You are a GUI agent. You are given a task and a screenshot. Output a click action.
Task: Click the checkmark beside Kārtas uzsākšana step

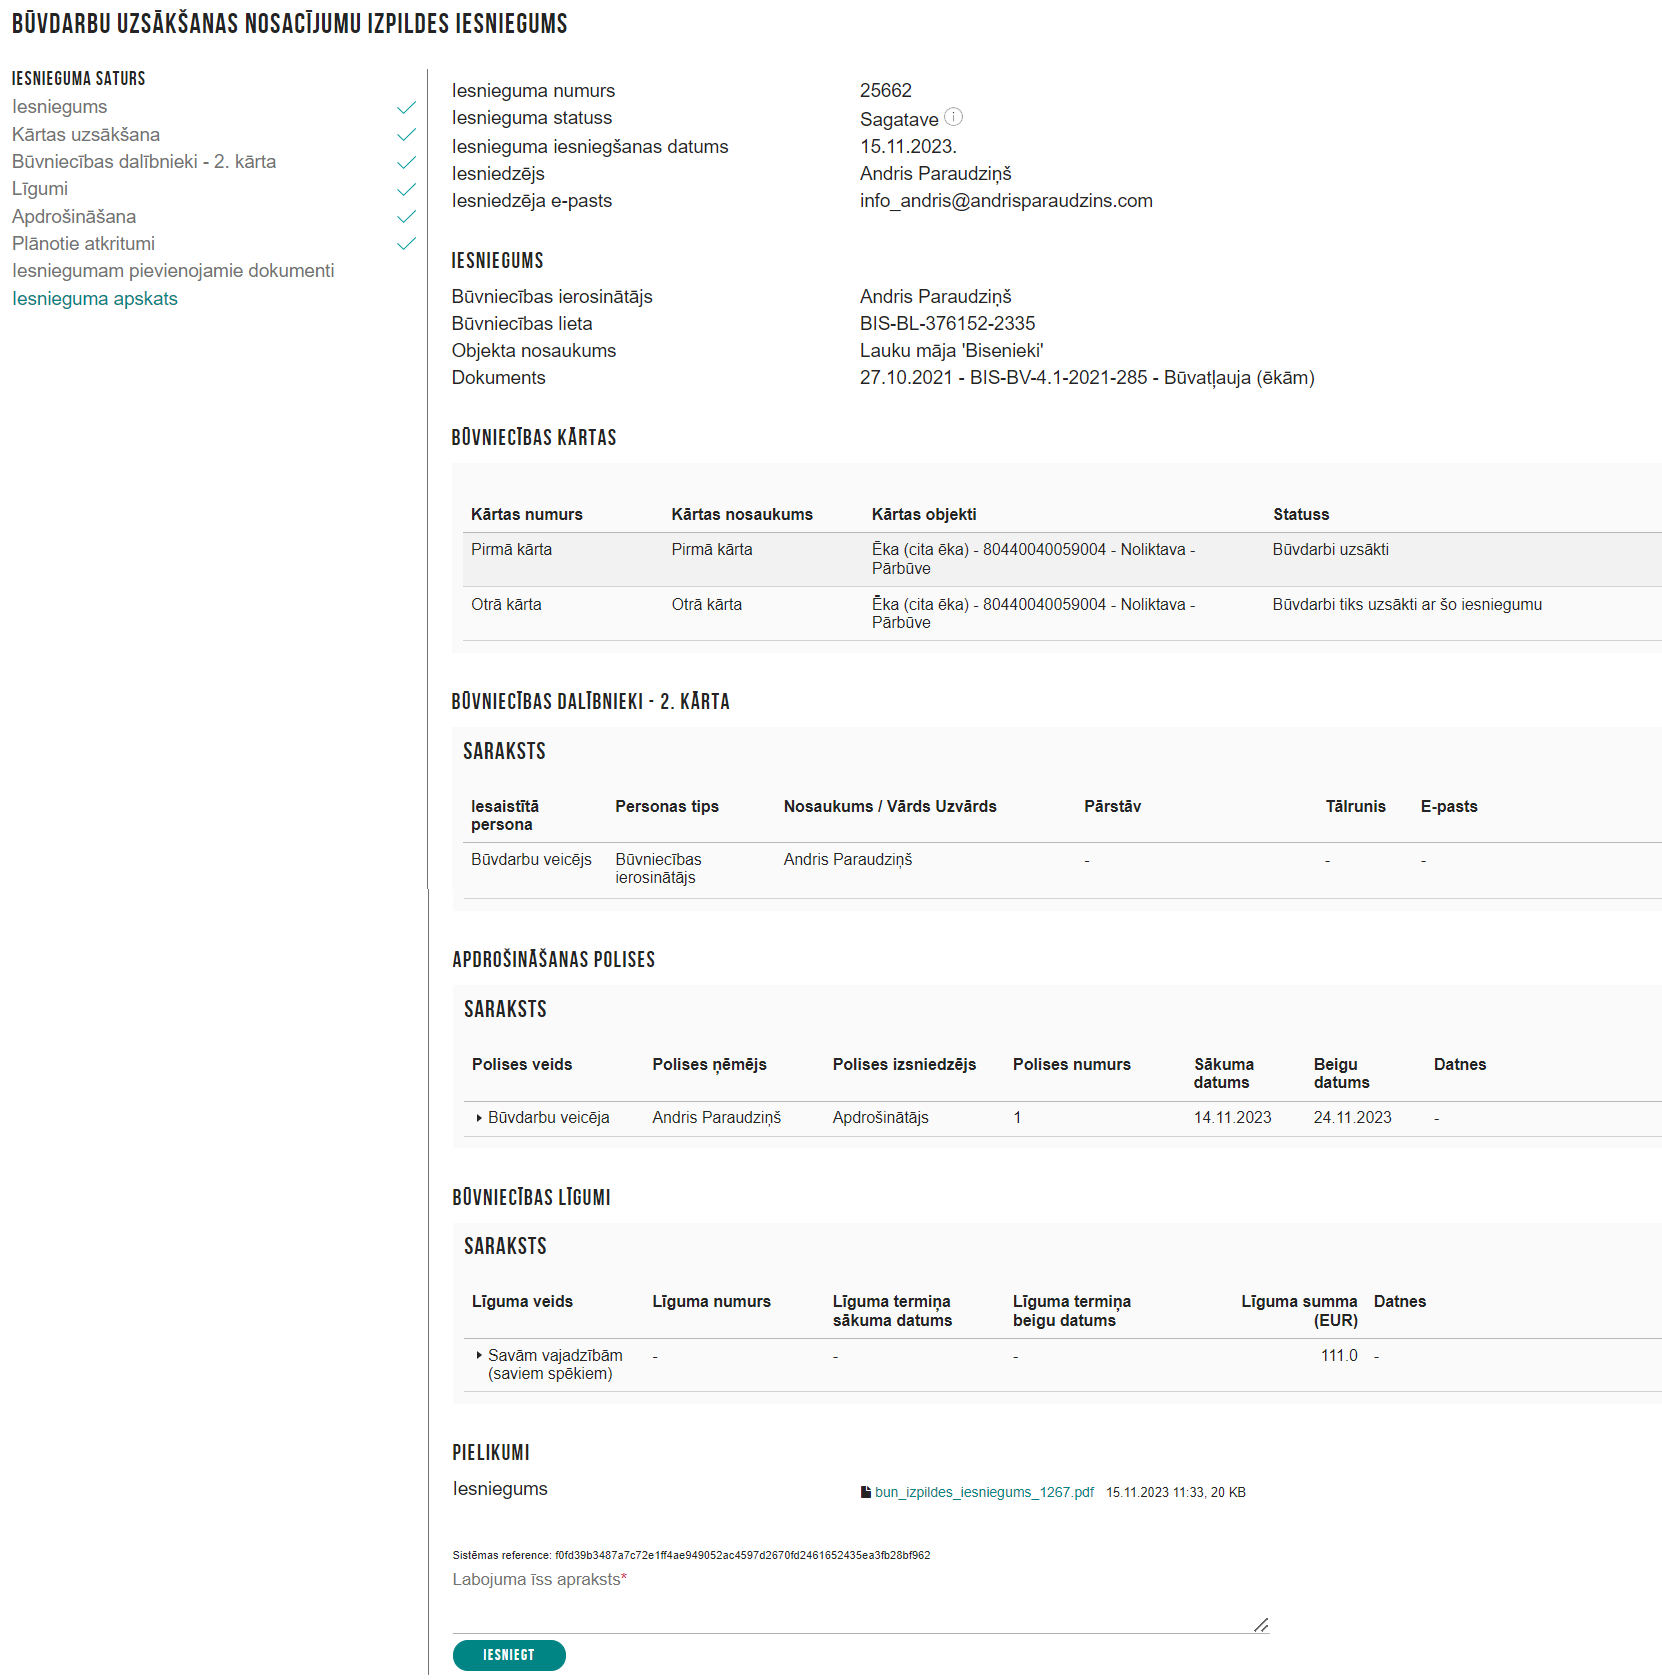[x=406, y=135]
